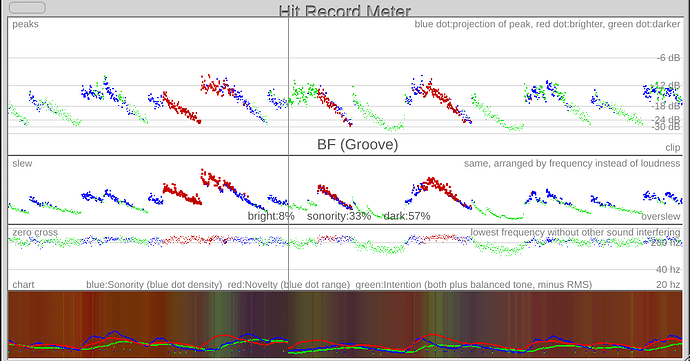
Task: Select the BF (Groove) readout text
Action: pyautogui.click(x=357, y=144)
